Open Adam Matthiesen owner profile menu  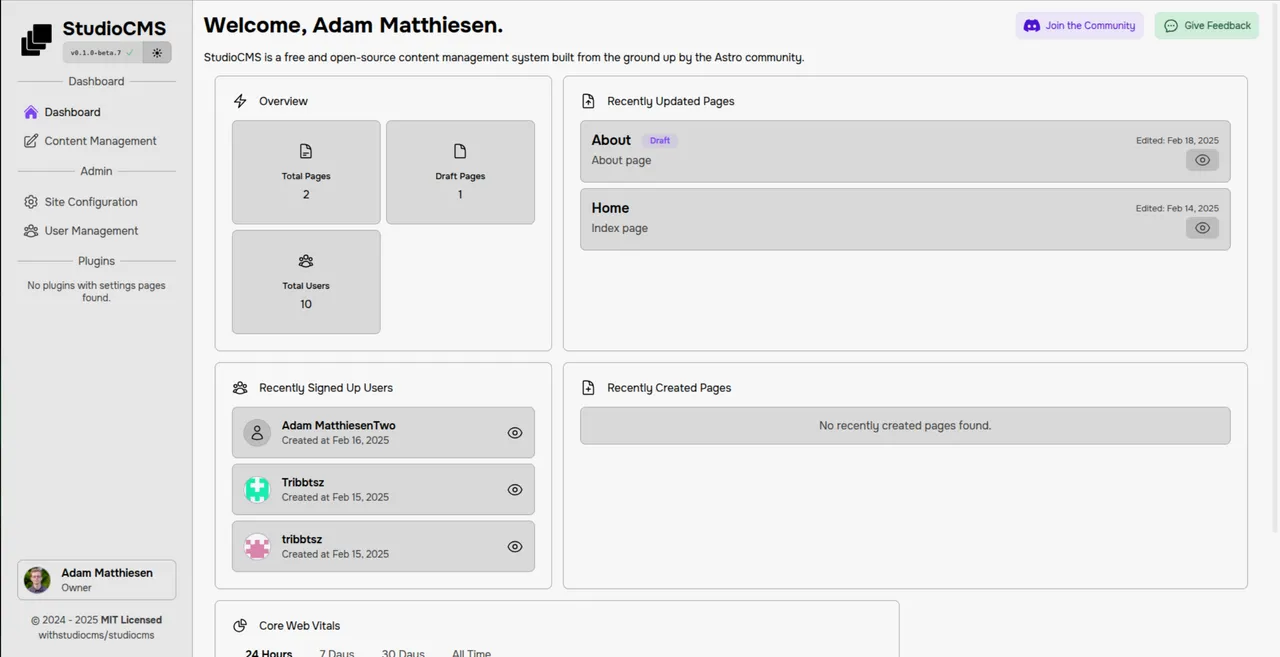coord(97,580)
